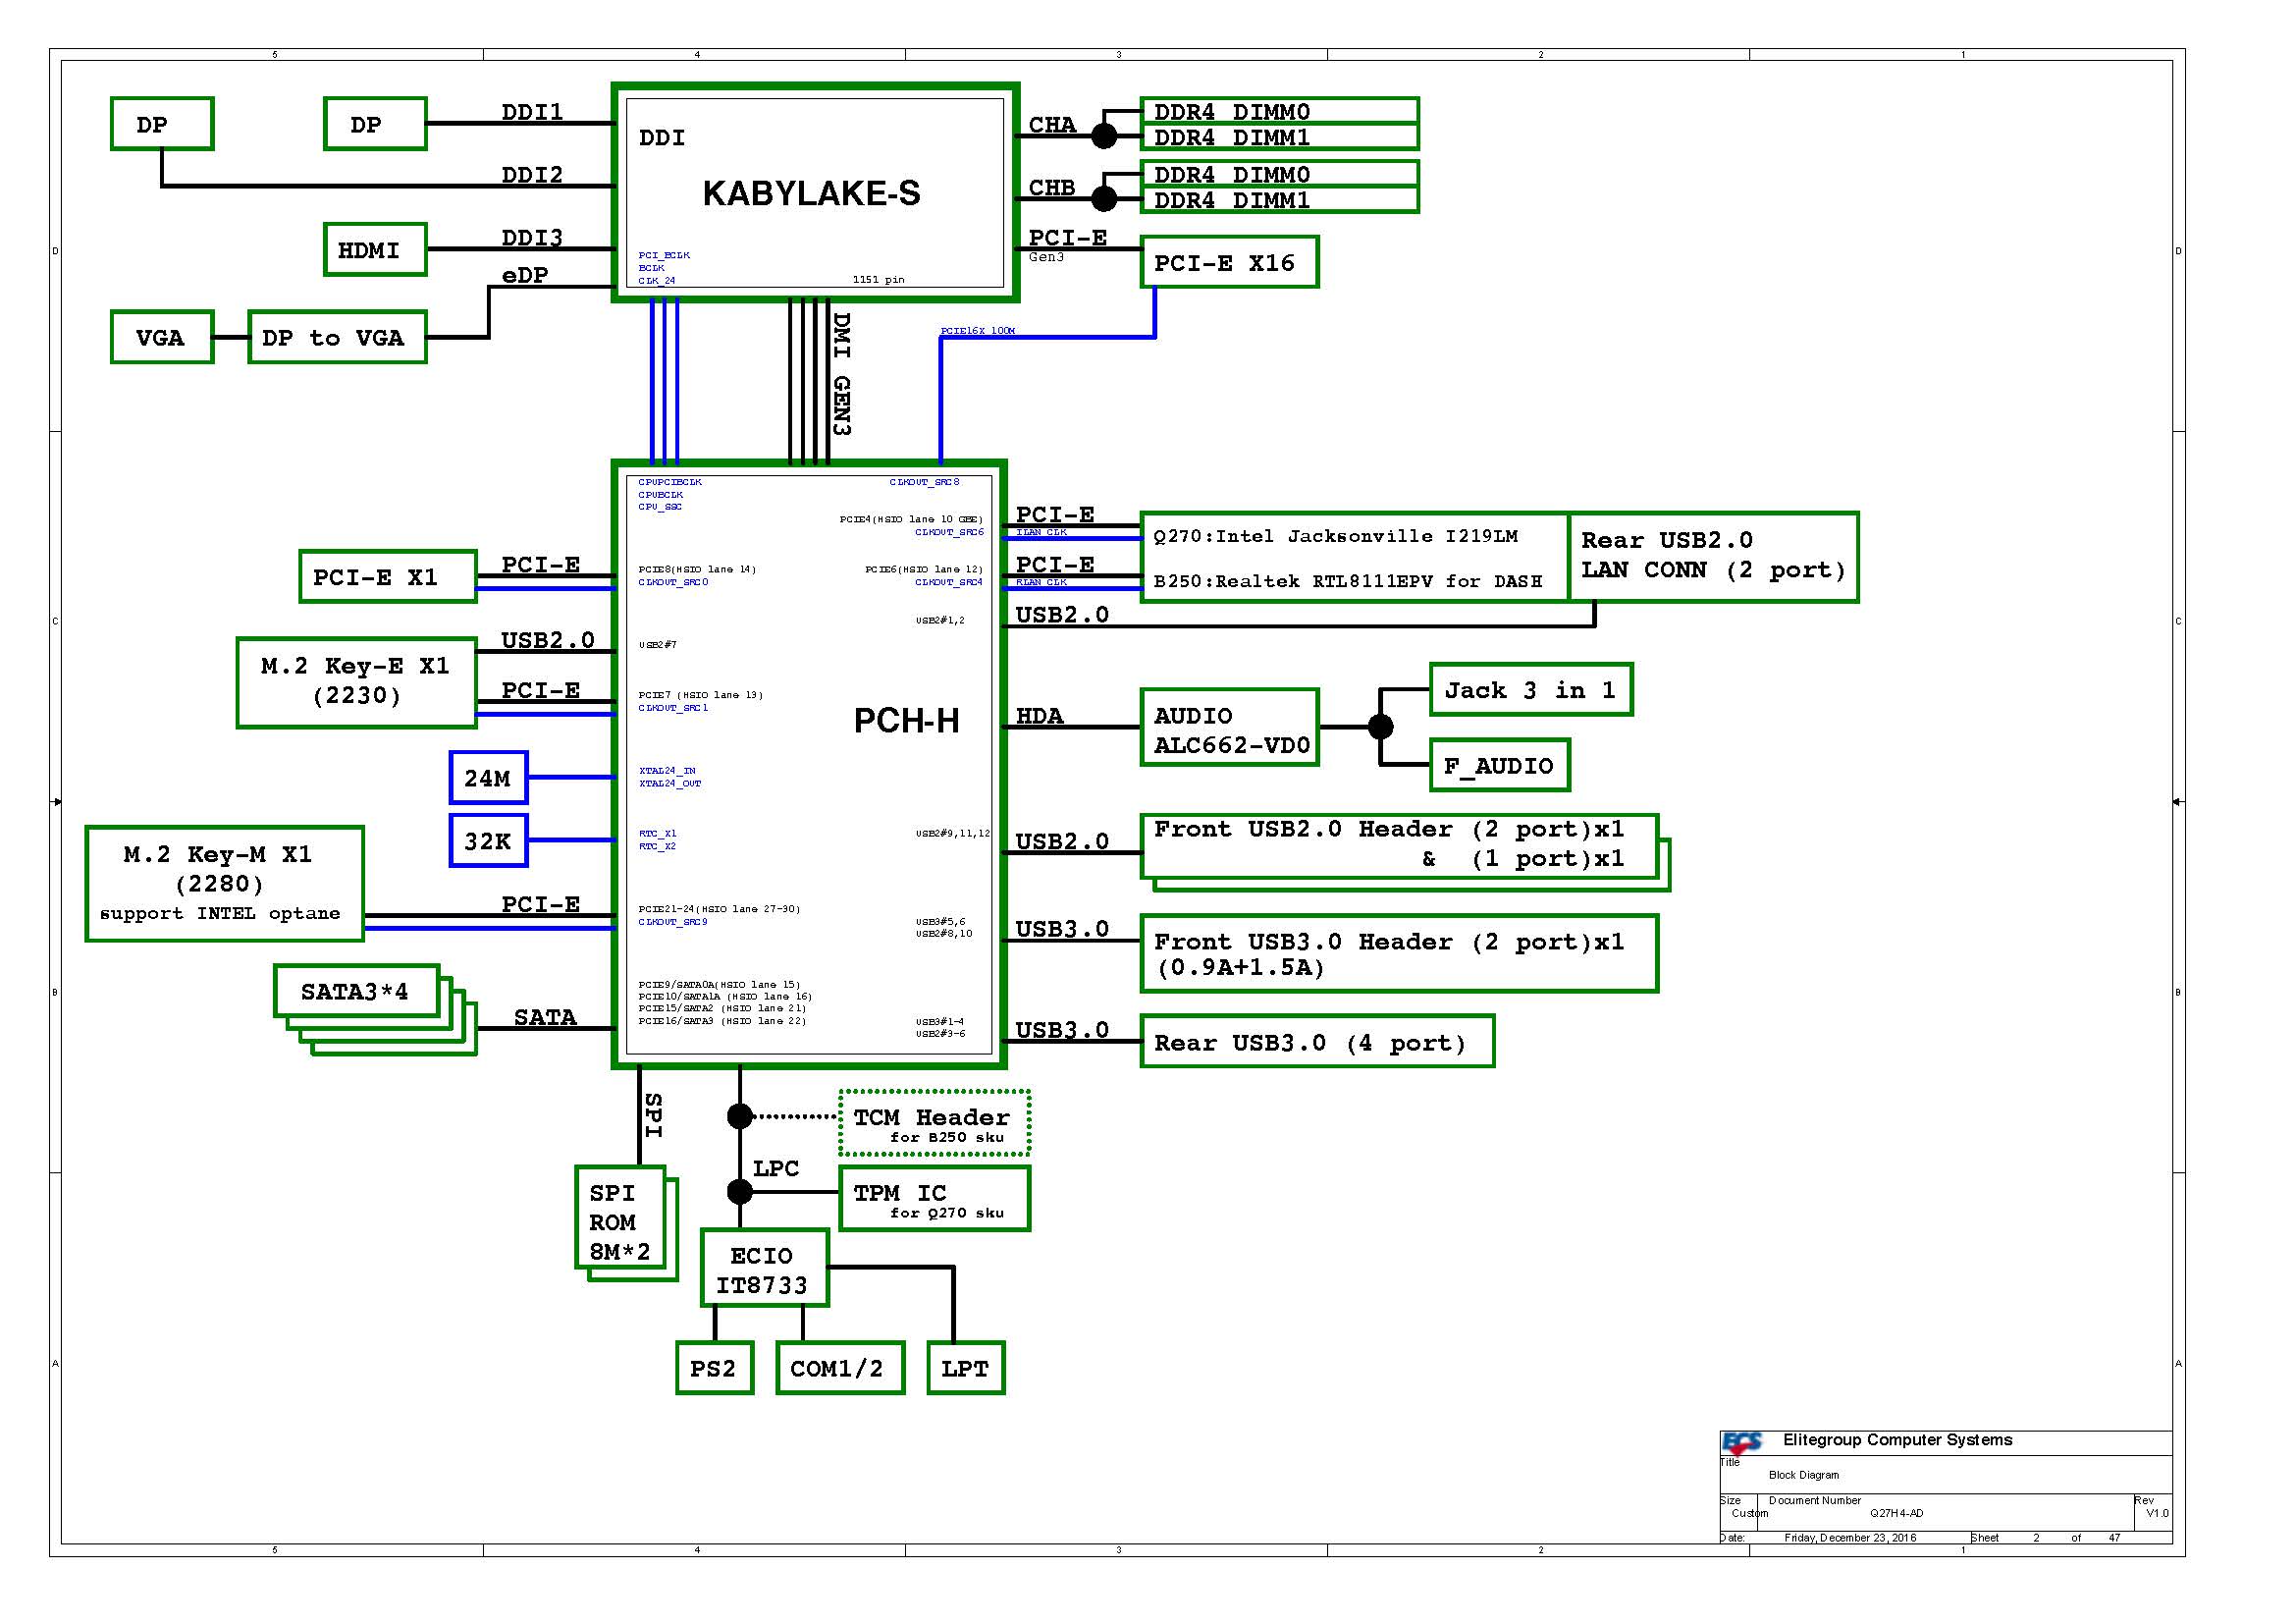Click the Q270 Intel Jacksonville I219LM text

point(1335,536)
